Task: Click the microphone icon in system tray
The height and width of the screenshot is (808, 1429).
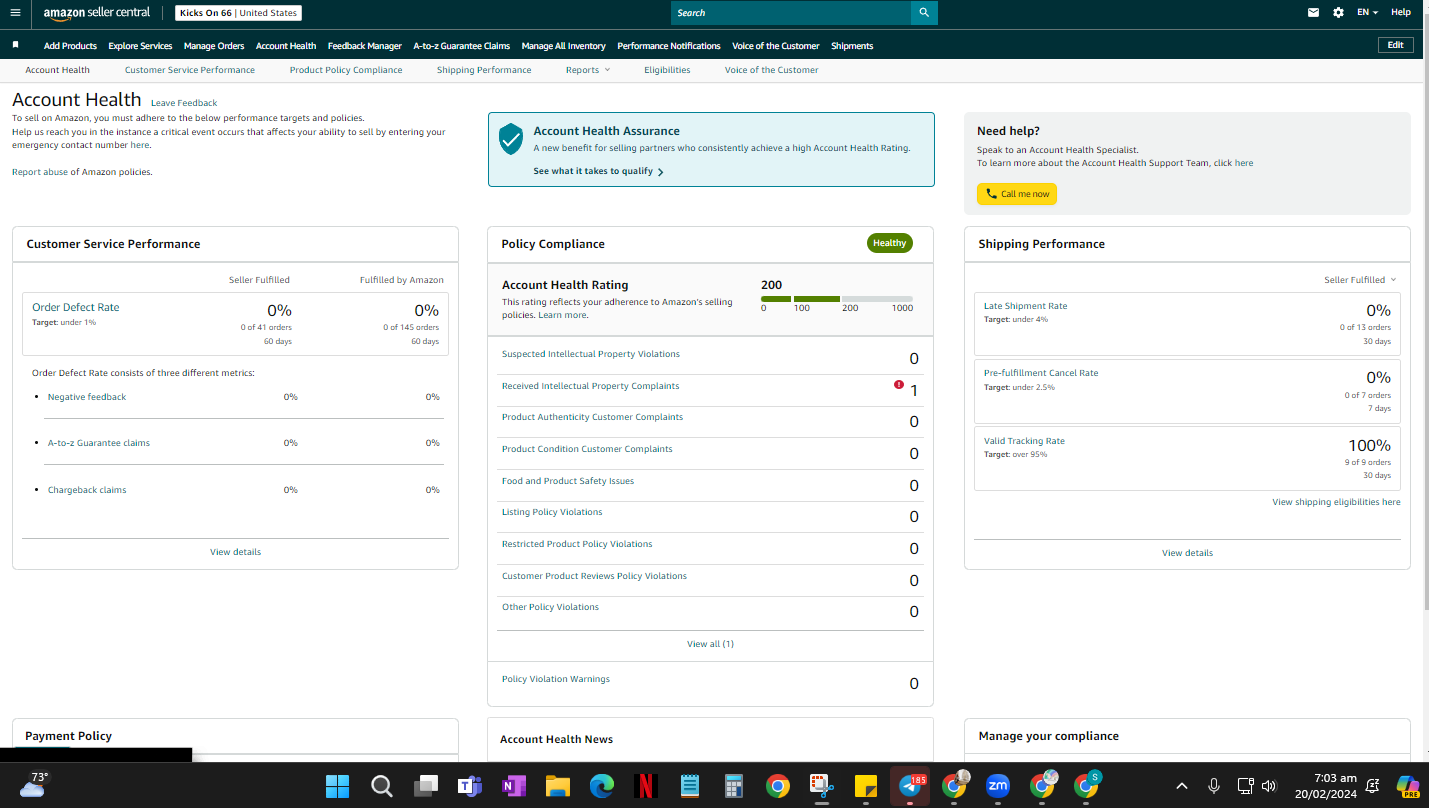Action: [1214, 786]
